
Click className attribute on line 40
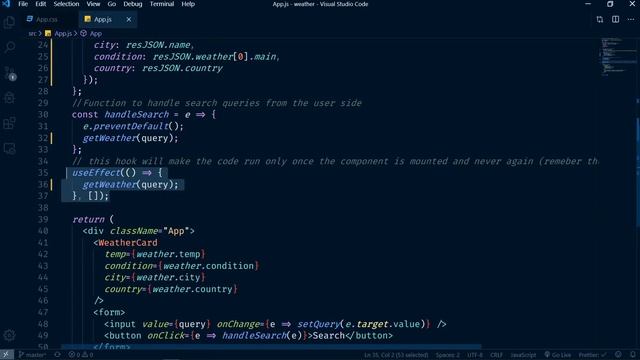pyautogui.click(x=134, y=231)
